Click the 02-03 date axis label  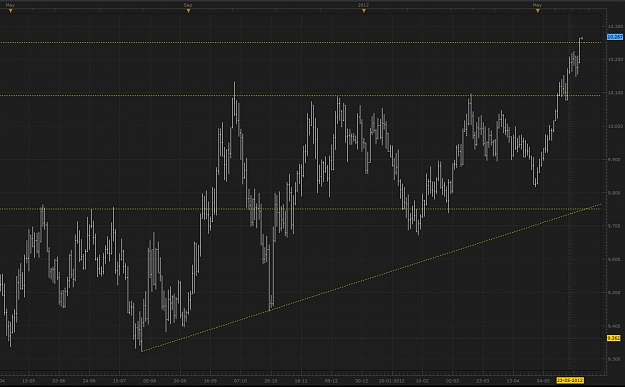(x=452, y=381)
